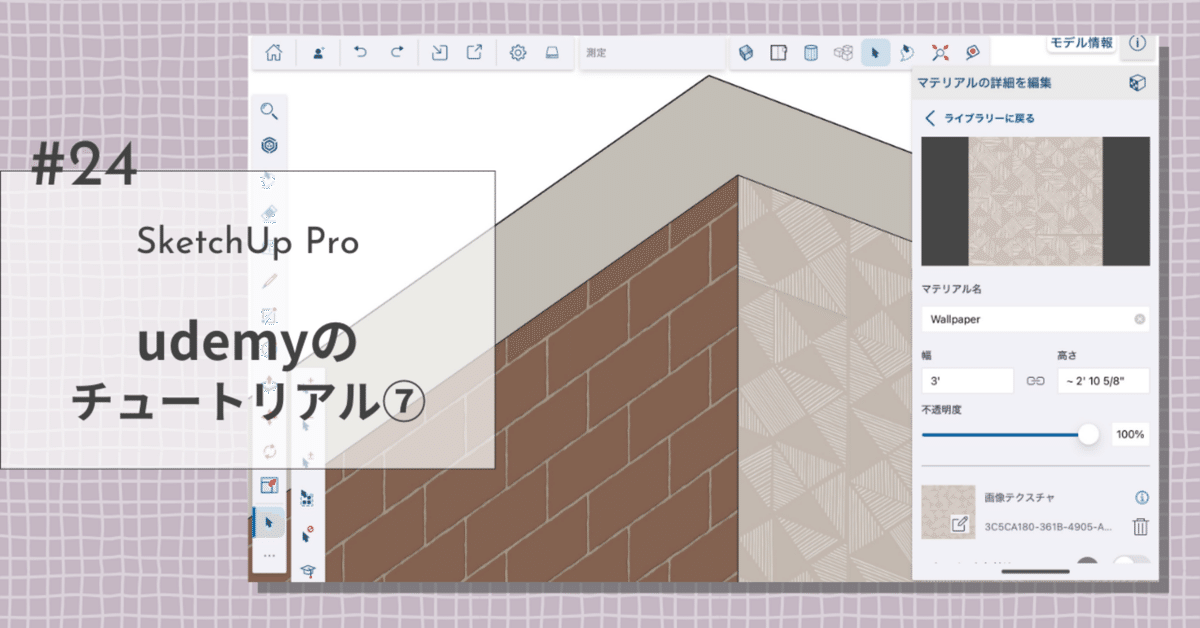Redo the last action
This screenshot has width=1200, height=628.
pyautogui.click(x=397, y=53)
